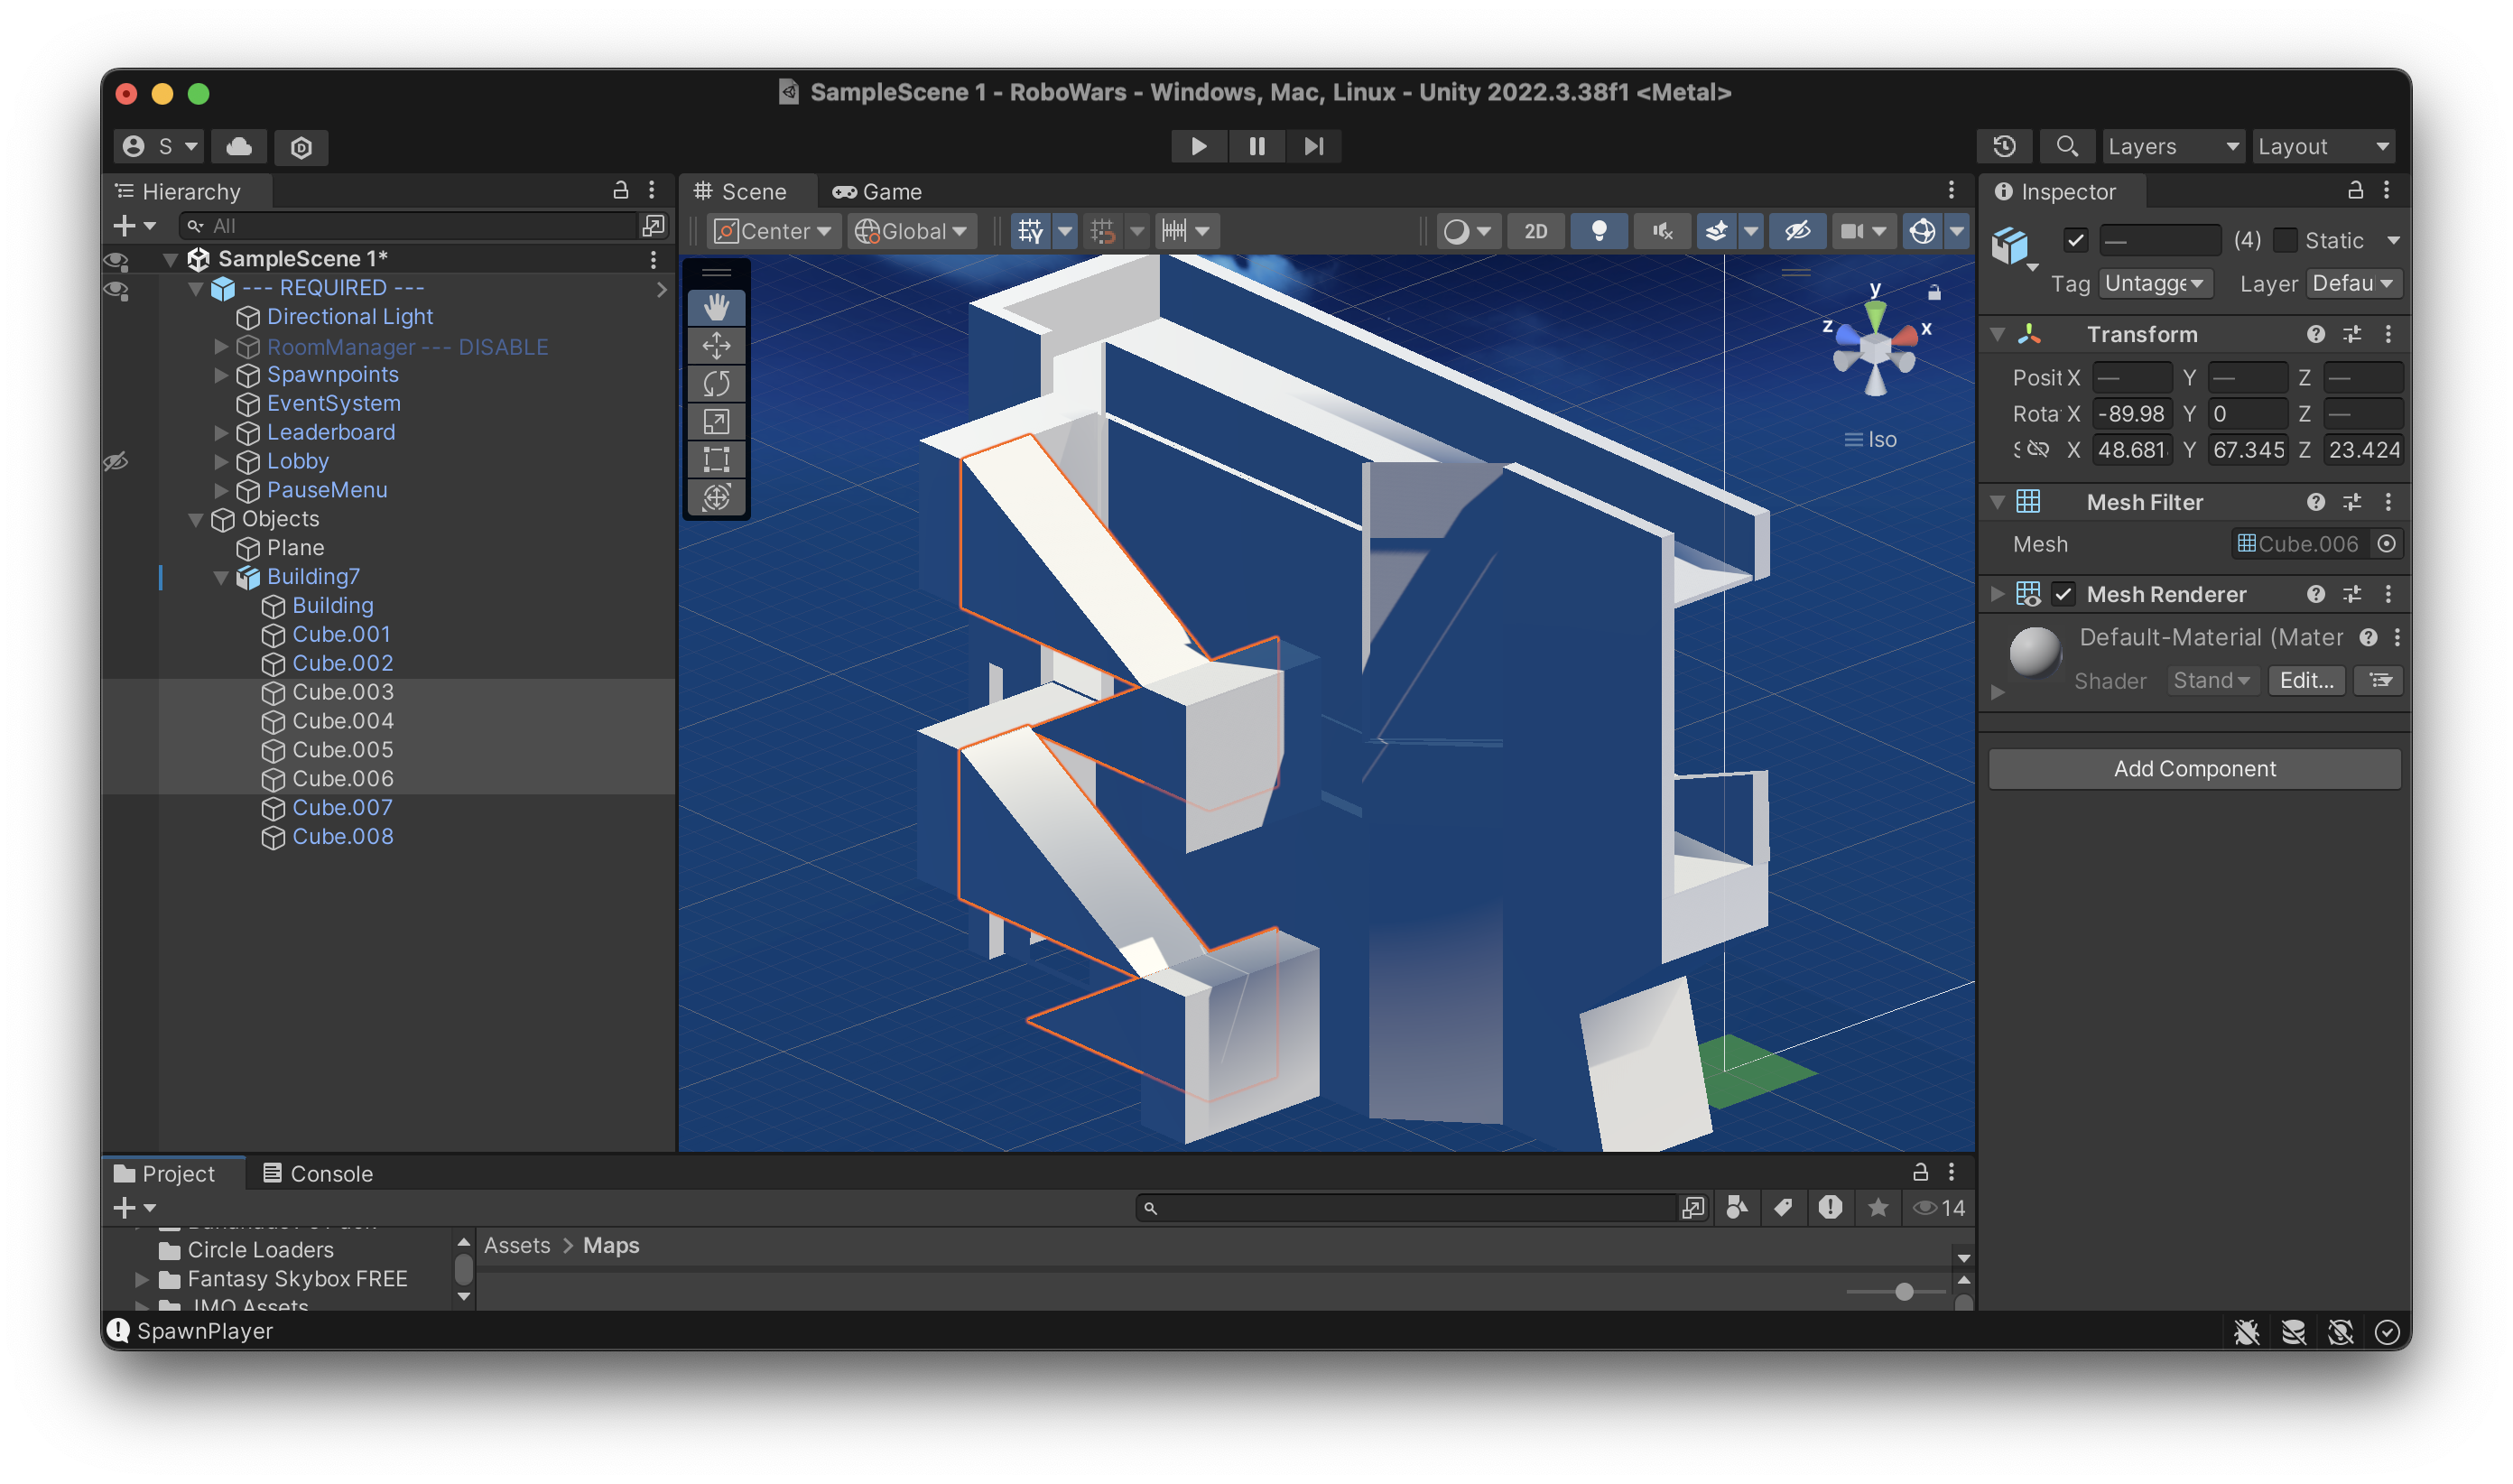Screen dimensions: 2513x1484
Task: Select the Transform tool
Action: [716, 498]
